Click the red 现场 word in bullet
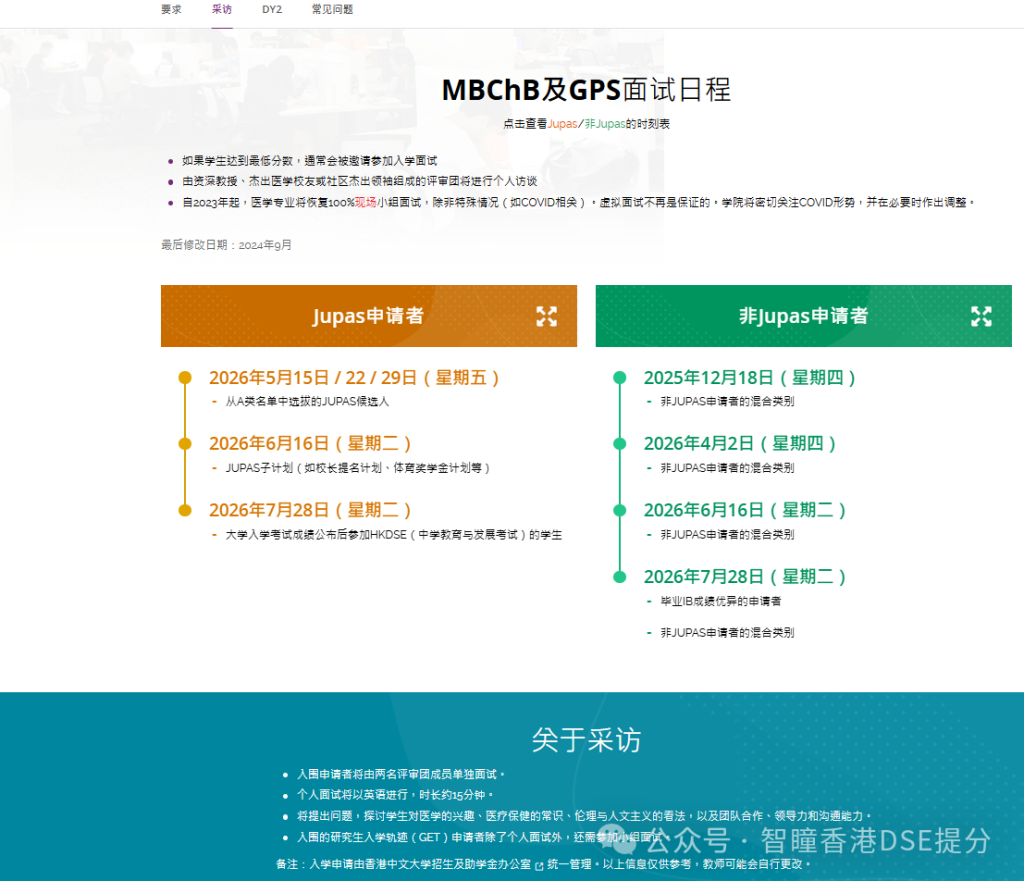The image size is (1024, 881). [x=366, y=202]
